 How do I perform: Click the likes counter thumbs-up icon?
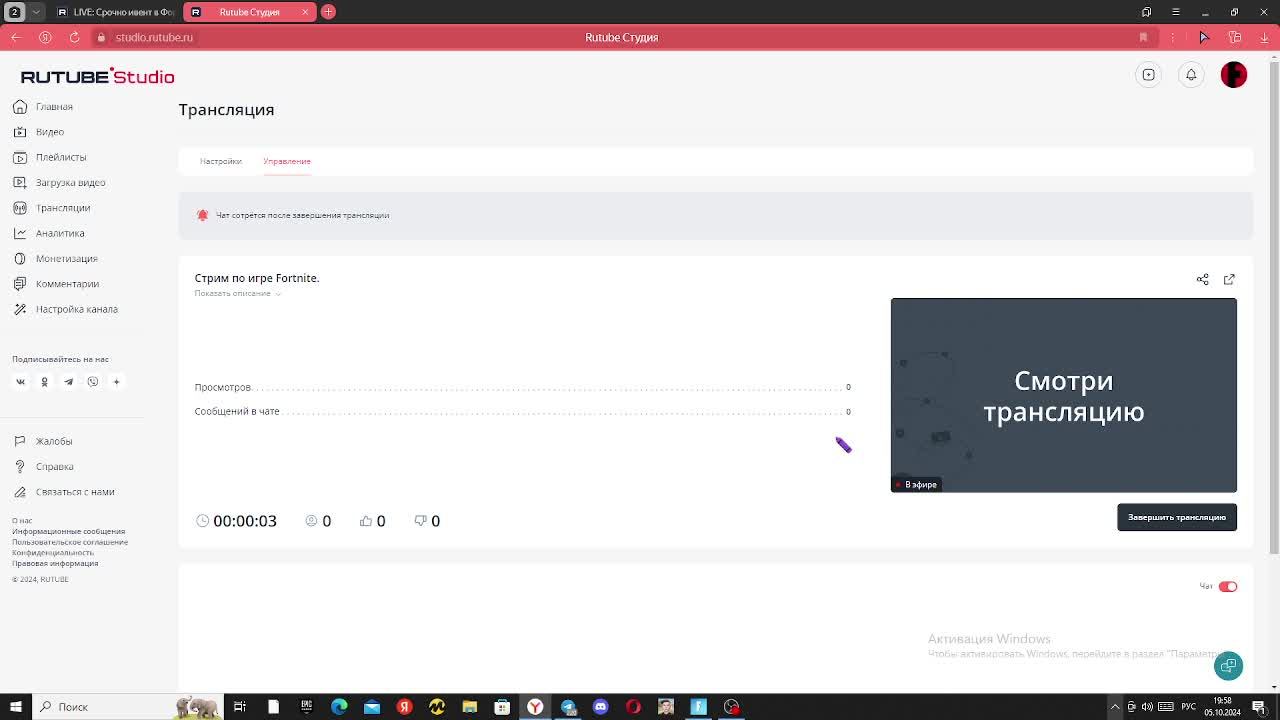pos(366,521)
